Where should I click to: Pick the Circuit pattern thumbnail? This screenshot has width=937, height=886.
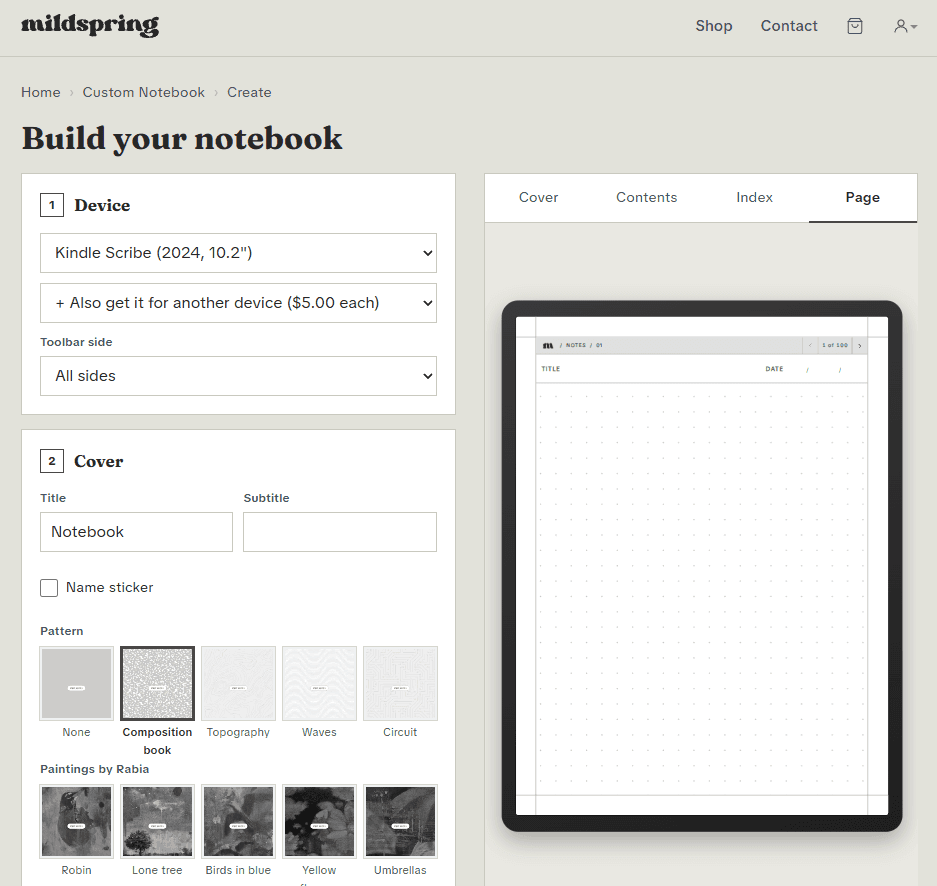pos(400,683)
